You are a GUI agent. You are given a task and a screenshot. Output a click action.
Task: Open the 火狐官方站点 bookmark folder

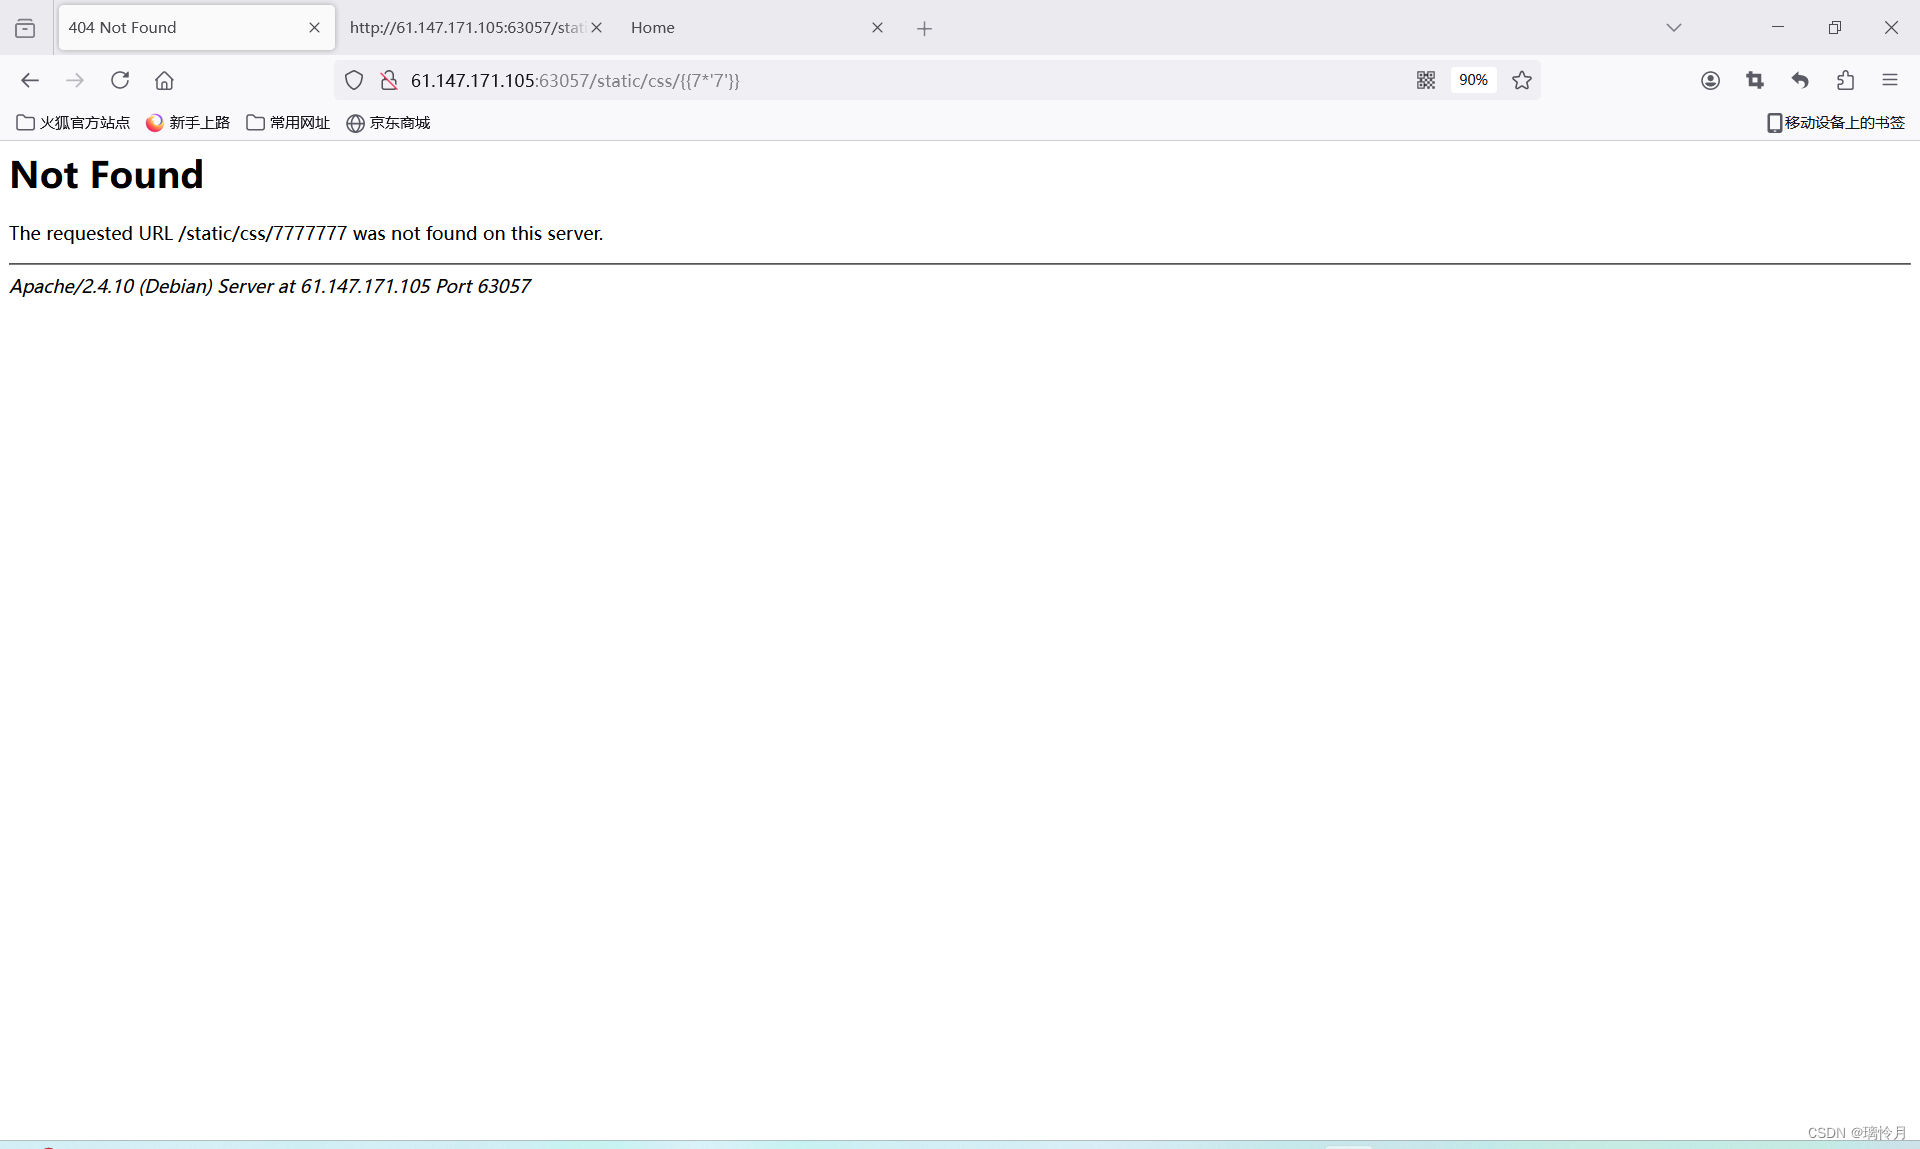pos(73,122)
